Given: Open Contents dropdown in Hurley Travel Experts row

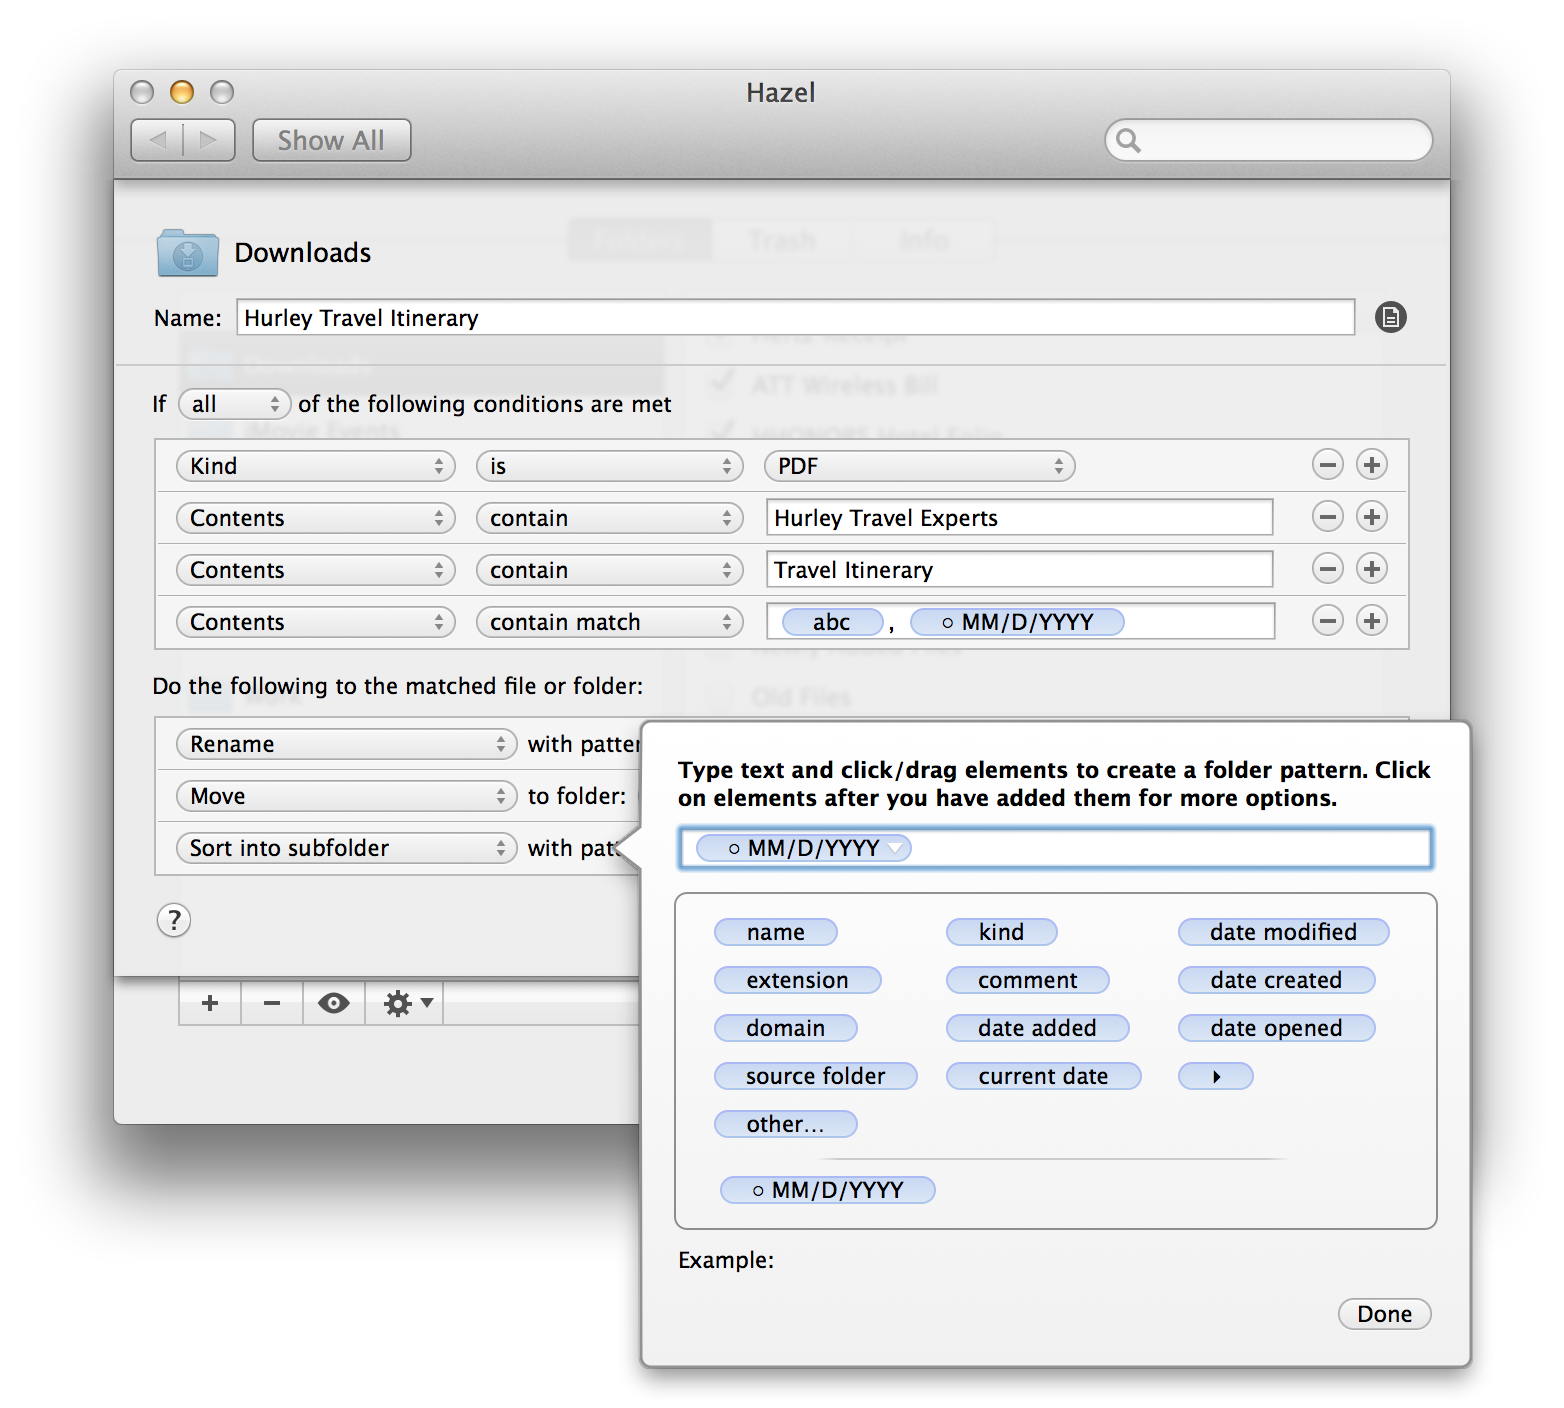Looking at the screenshot, I should pyautogui.click(x=315, y=518).
